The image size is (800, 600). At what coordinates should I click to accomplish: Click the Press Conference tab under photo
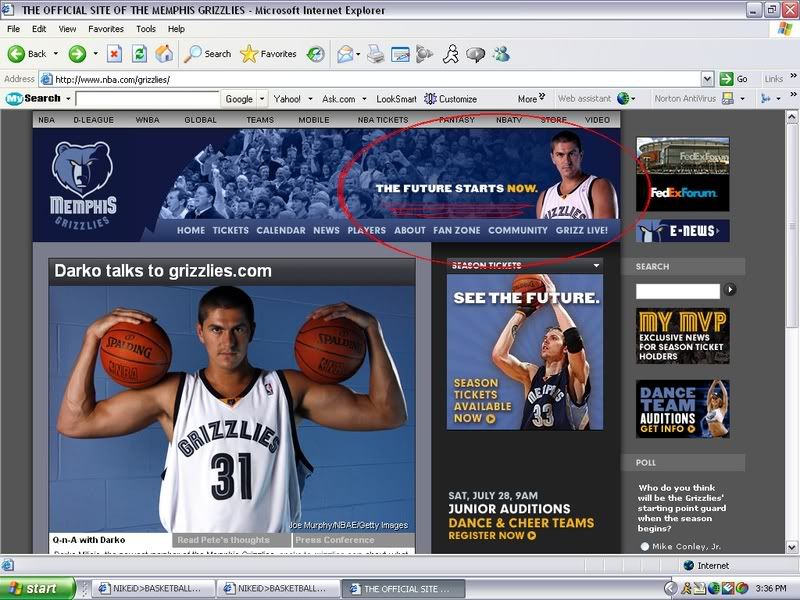pyautogui.click(x=335, y=540)
